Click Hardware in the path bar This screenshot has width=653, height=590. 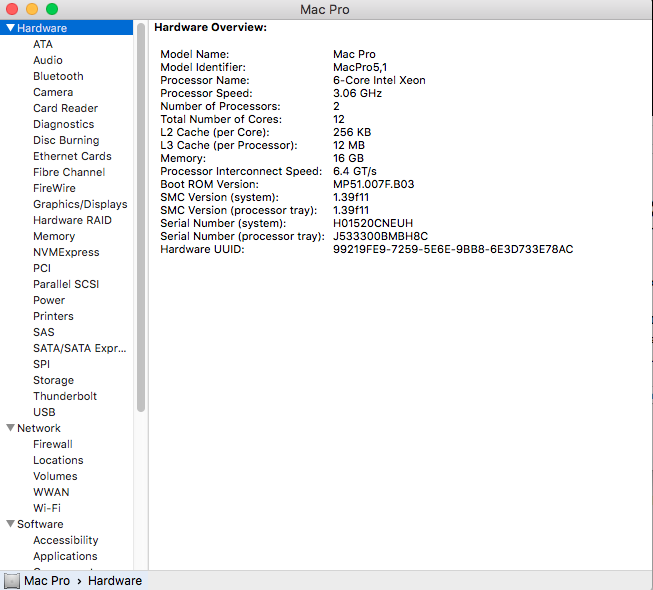click(x=115, y=580)
